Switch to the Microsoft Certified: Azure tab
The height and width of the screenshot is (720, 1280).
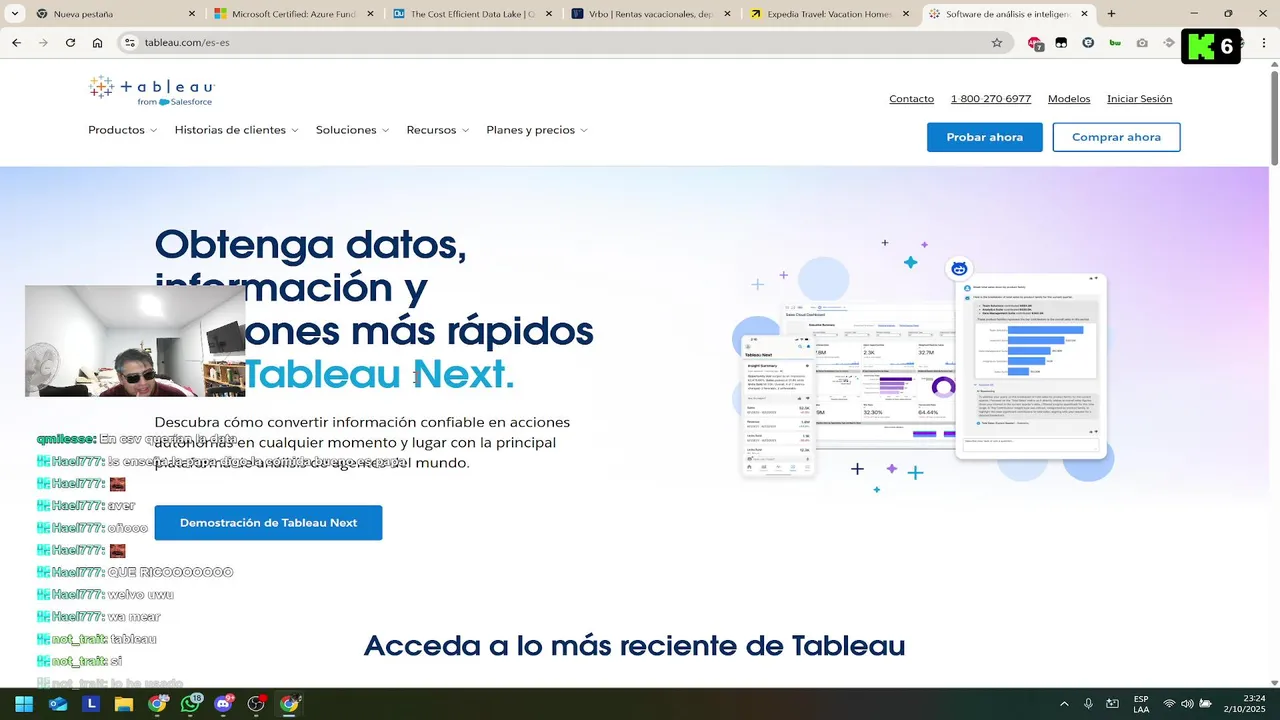click(x=295, y=14)
